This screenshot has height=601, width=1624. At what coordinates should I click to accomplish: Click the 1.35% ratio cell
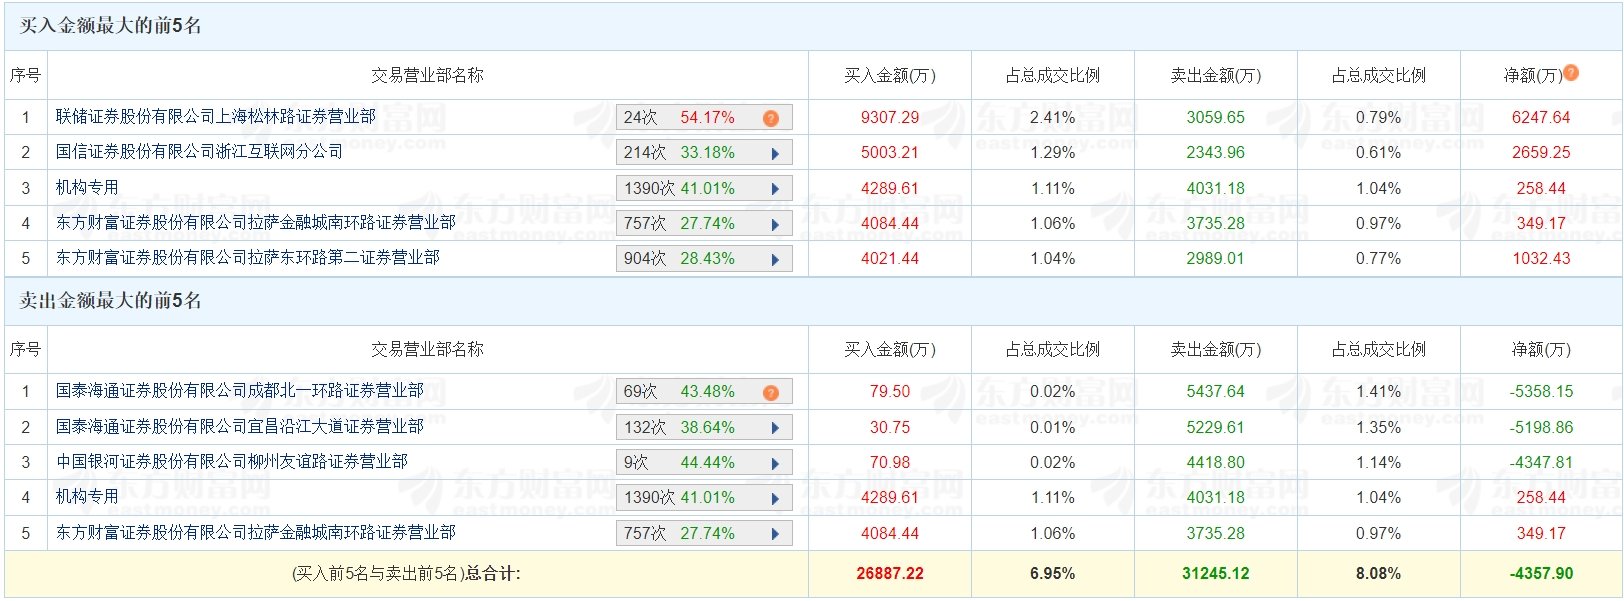tap(1378, 427)
